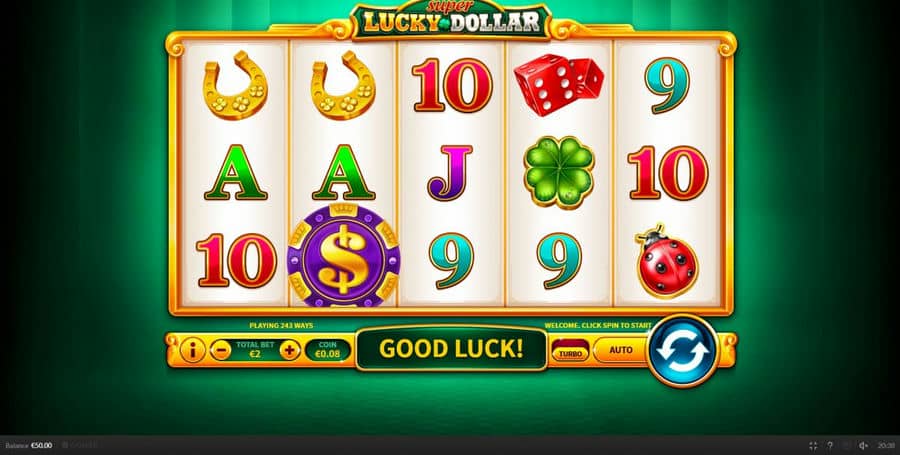Toggle Turbo spin mode
The image size is (900, 455).
[x=570, y=350]
